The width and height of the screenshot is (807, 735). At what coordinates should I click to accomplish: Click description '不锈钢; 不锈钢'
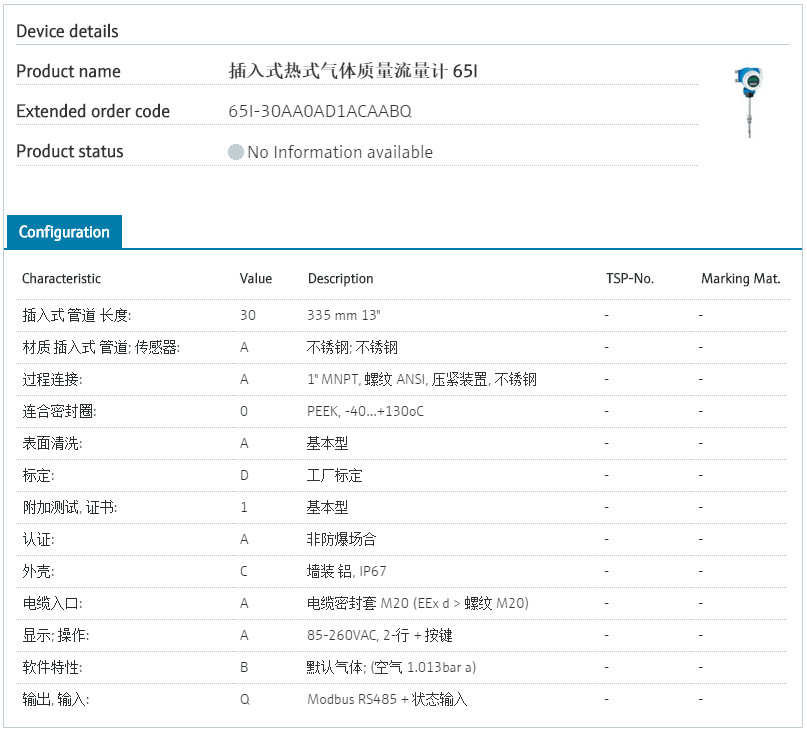point(352,347)
